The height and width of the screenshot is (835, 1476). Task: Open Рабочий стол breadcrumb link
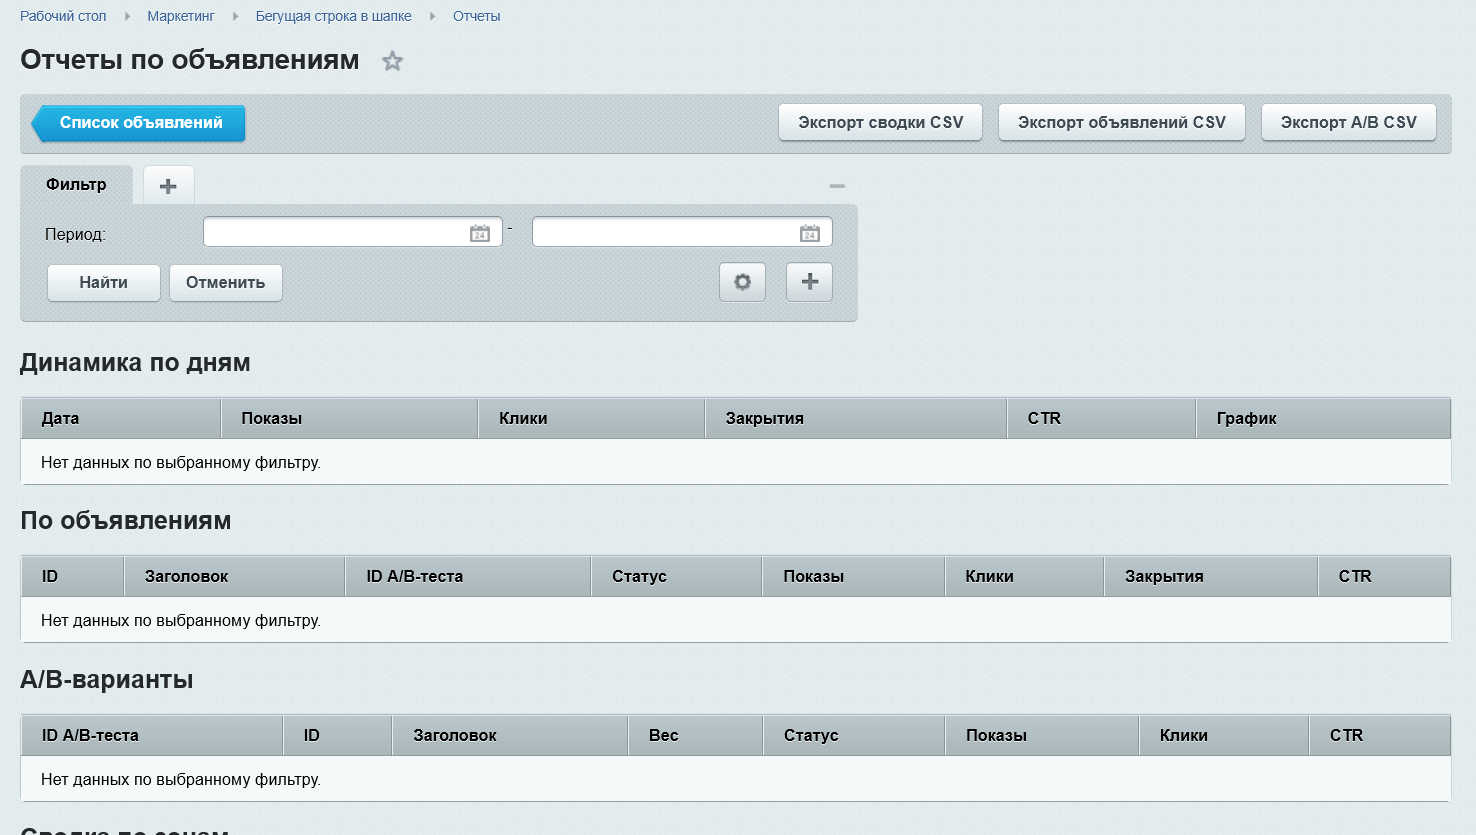pyautogui.click(x=63, y=16)
